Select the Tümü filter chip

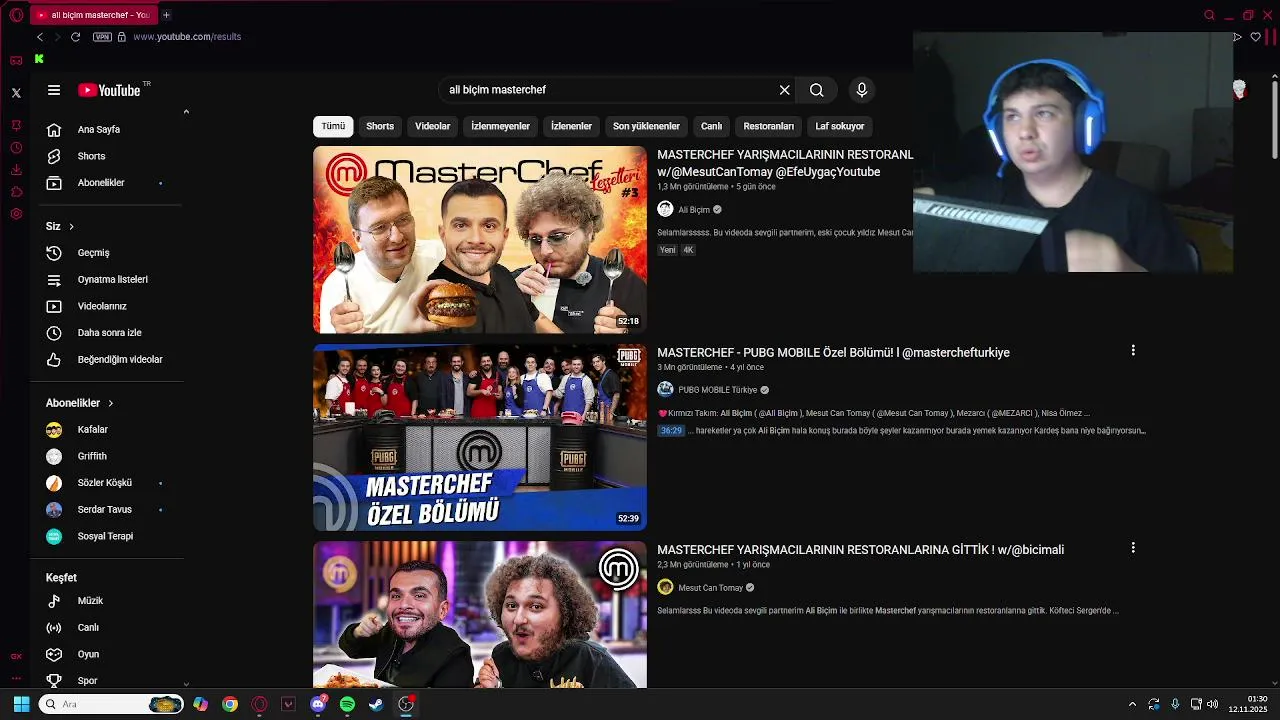click(x=333, y=126)
